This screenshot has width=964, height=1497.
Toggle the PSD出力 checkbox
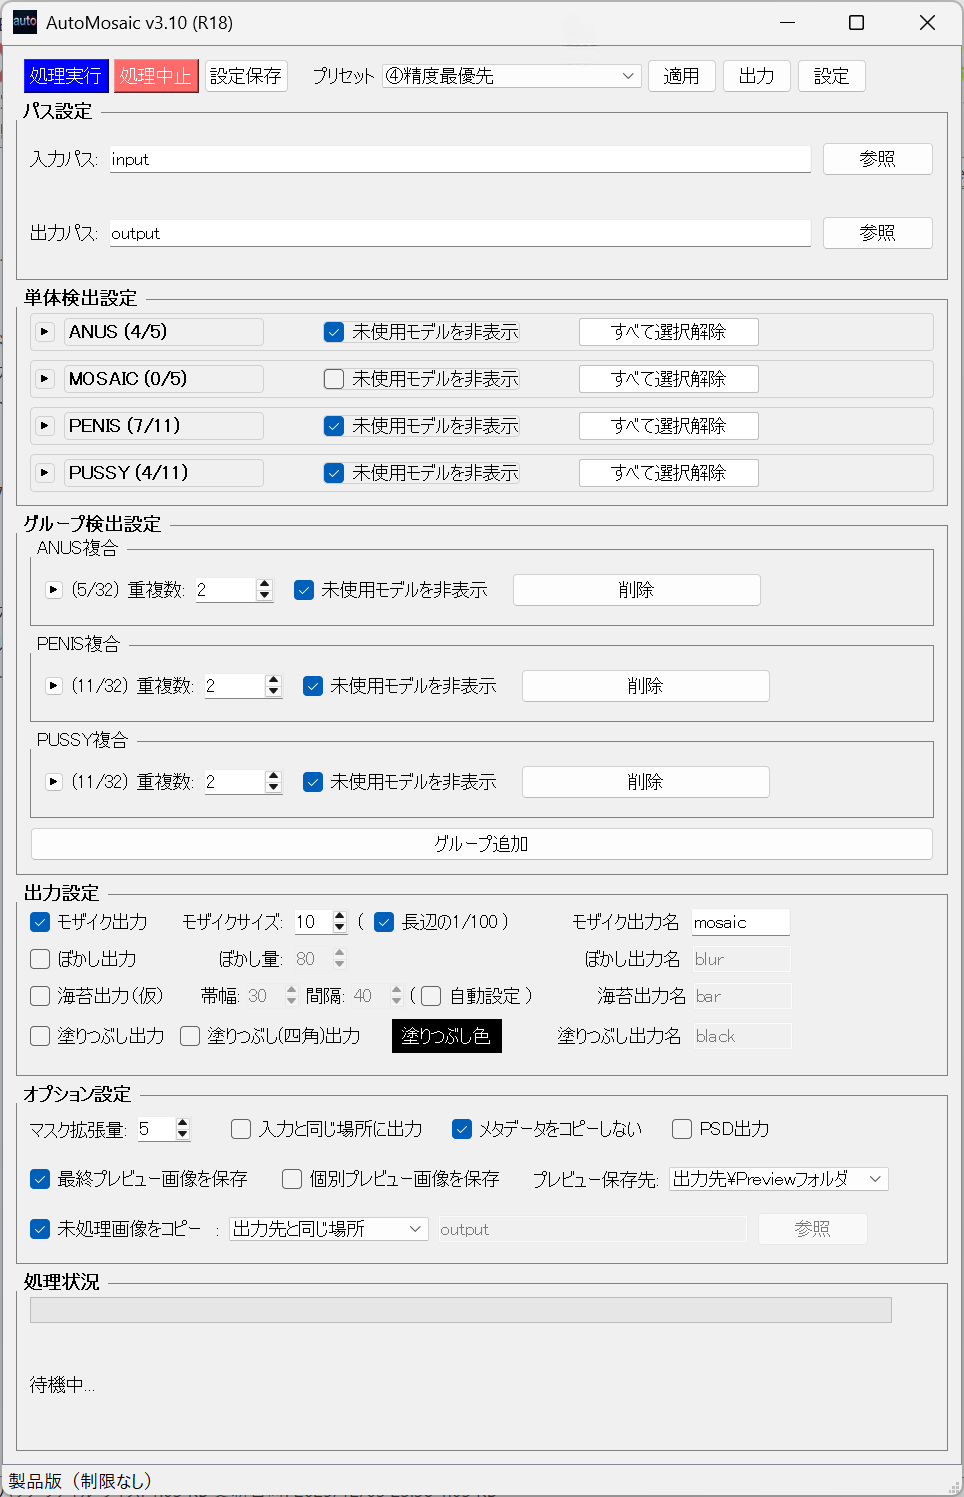click(682, 1129)
